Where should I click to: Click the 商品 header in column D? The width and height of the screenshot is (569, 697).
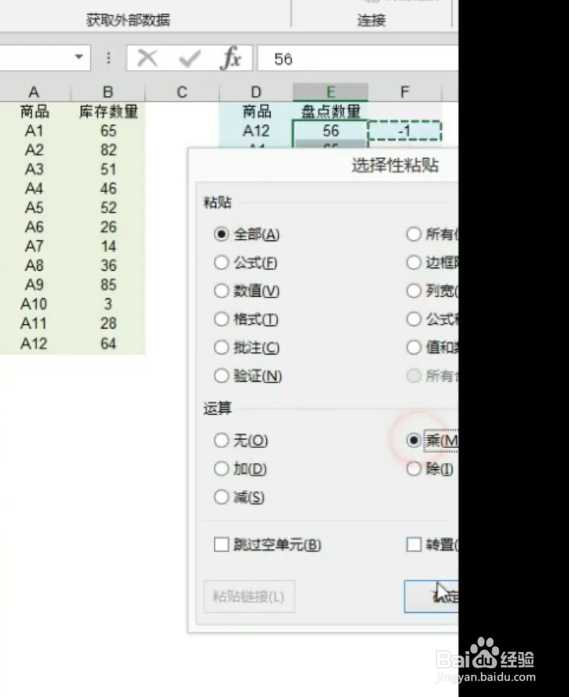256,112
